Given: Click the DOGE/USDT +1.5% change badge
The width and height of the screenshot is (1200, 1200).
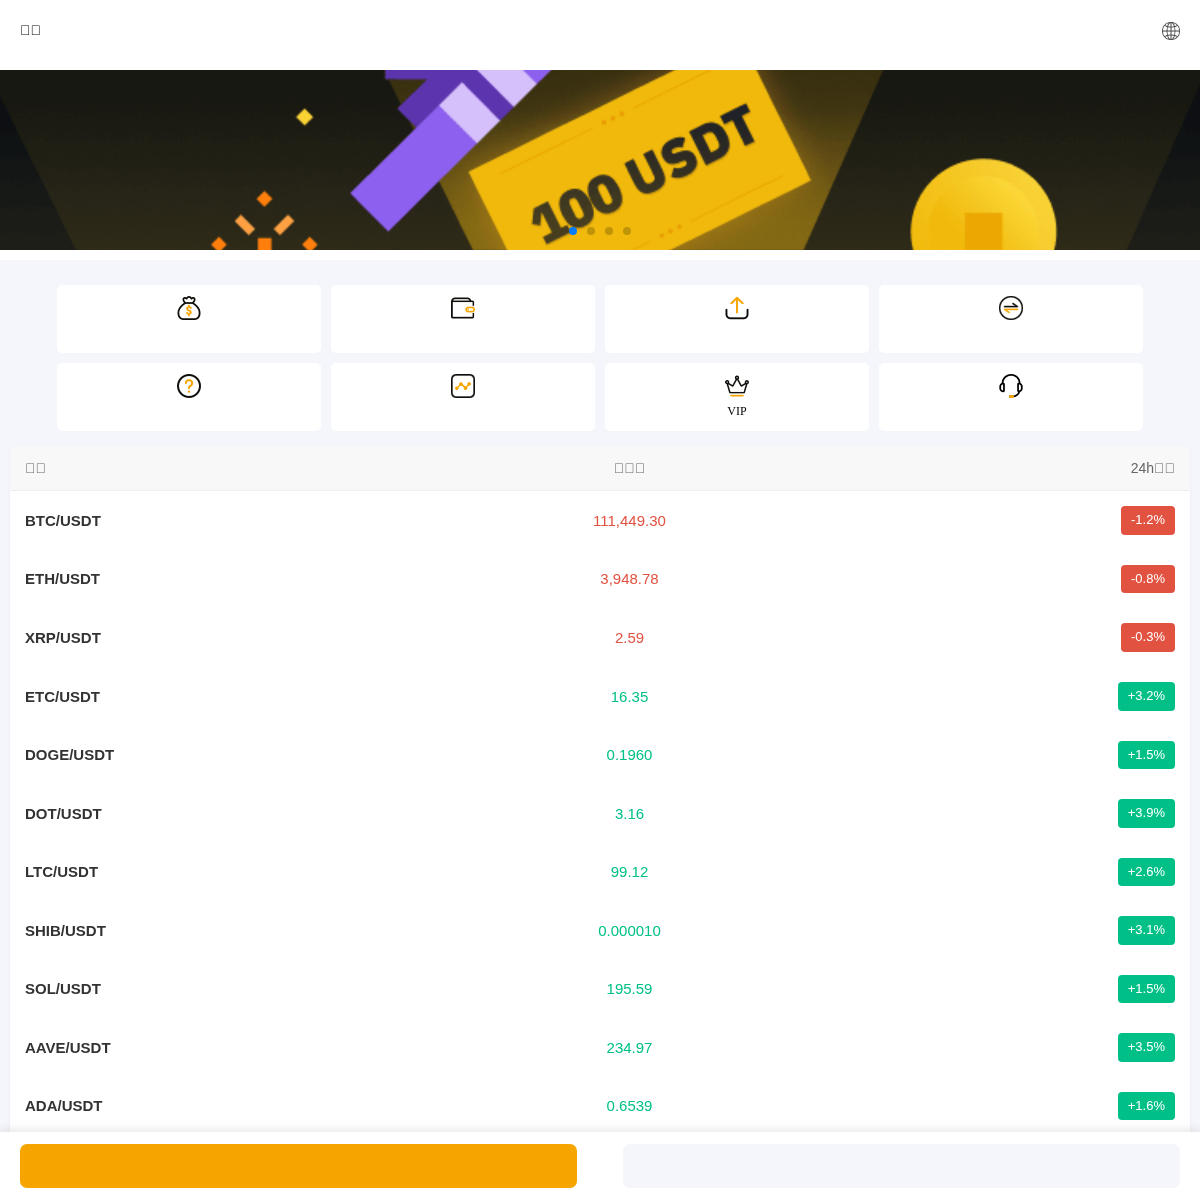Looking at the screenshot, I should pos(1146,755).
